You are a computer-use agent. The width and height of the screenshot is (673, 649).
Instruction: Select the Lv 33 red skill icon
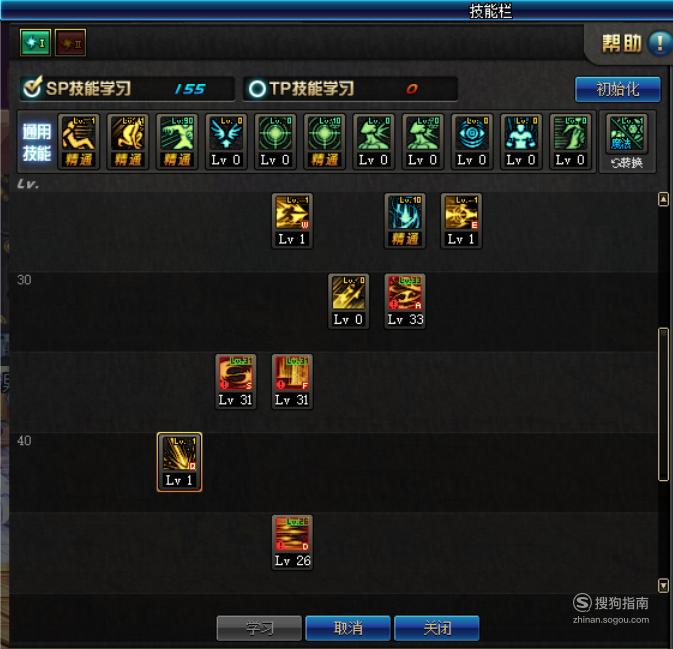405,301
